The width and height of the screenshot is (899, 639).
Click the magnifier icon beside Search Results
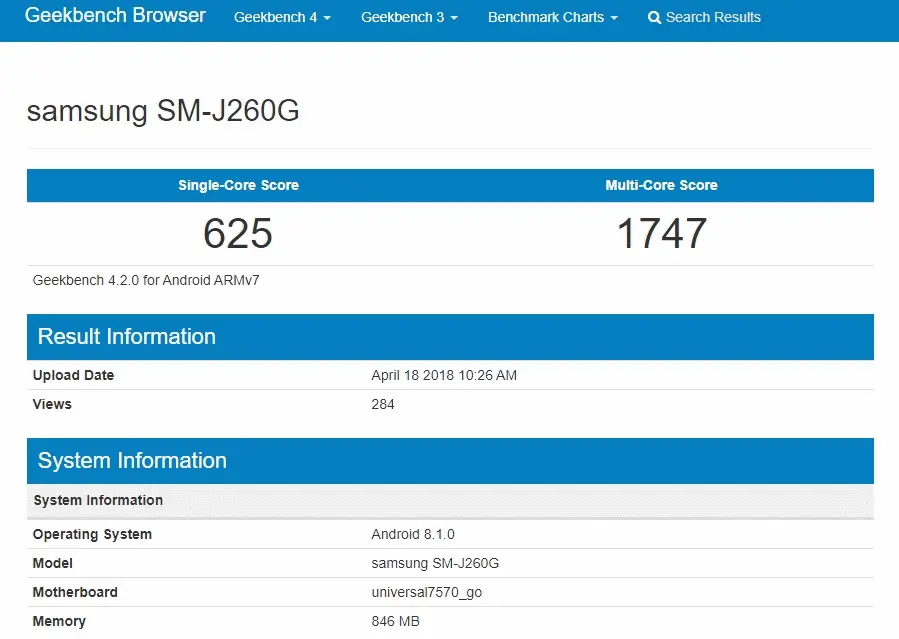click(x=654, y=18)
